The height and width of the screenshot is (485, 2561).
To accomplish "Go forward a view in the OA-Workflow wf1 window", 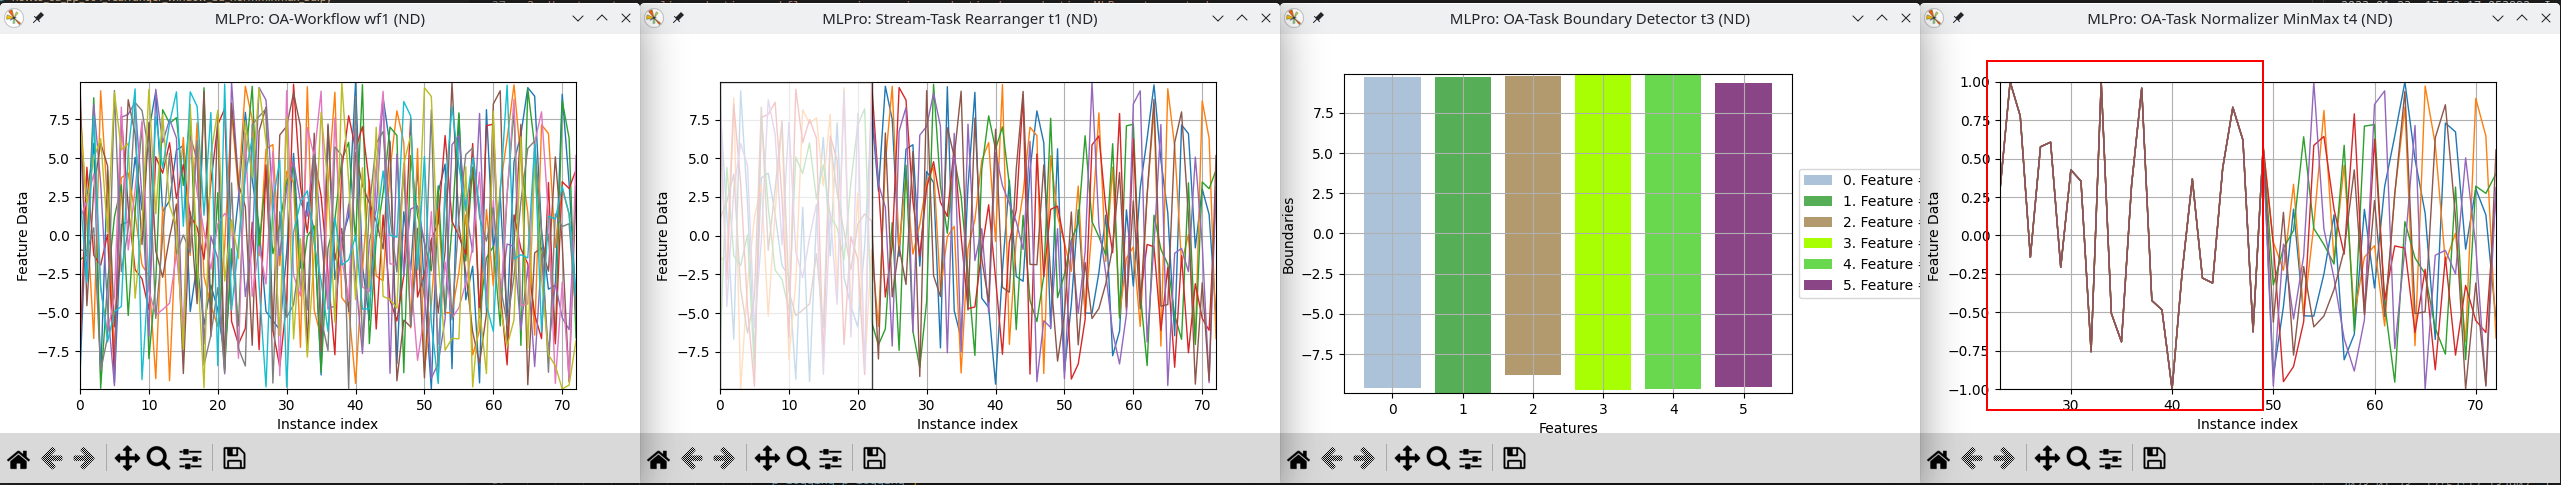I will click(x=85, y=459).
